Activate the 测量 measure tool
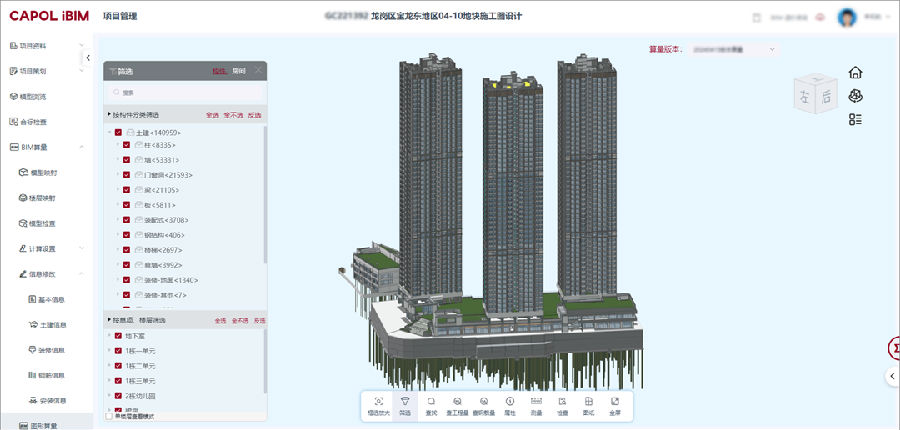Viewport: 900px width, 430px height. click(x=536, y=405)
